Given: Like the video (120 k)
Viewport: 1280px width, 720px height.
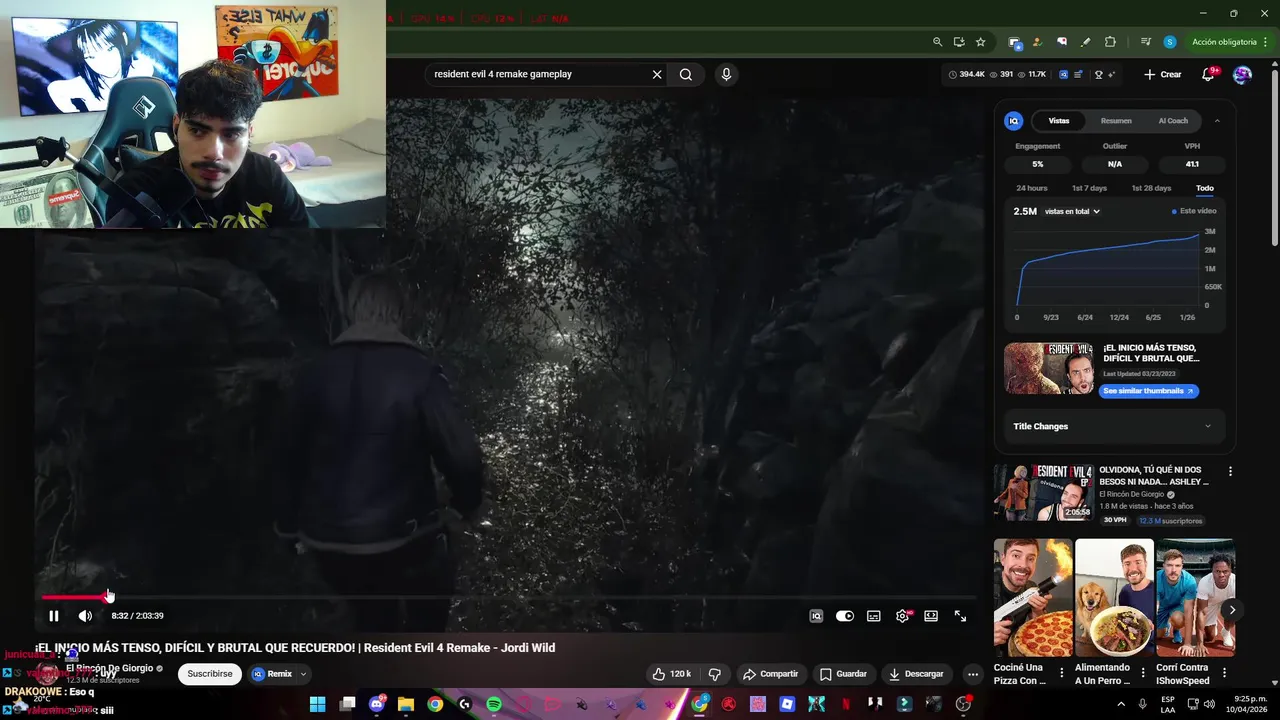Looking at the screenshot, I should pyautogui.click(x=673, y=674).
